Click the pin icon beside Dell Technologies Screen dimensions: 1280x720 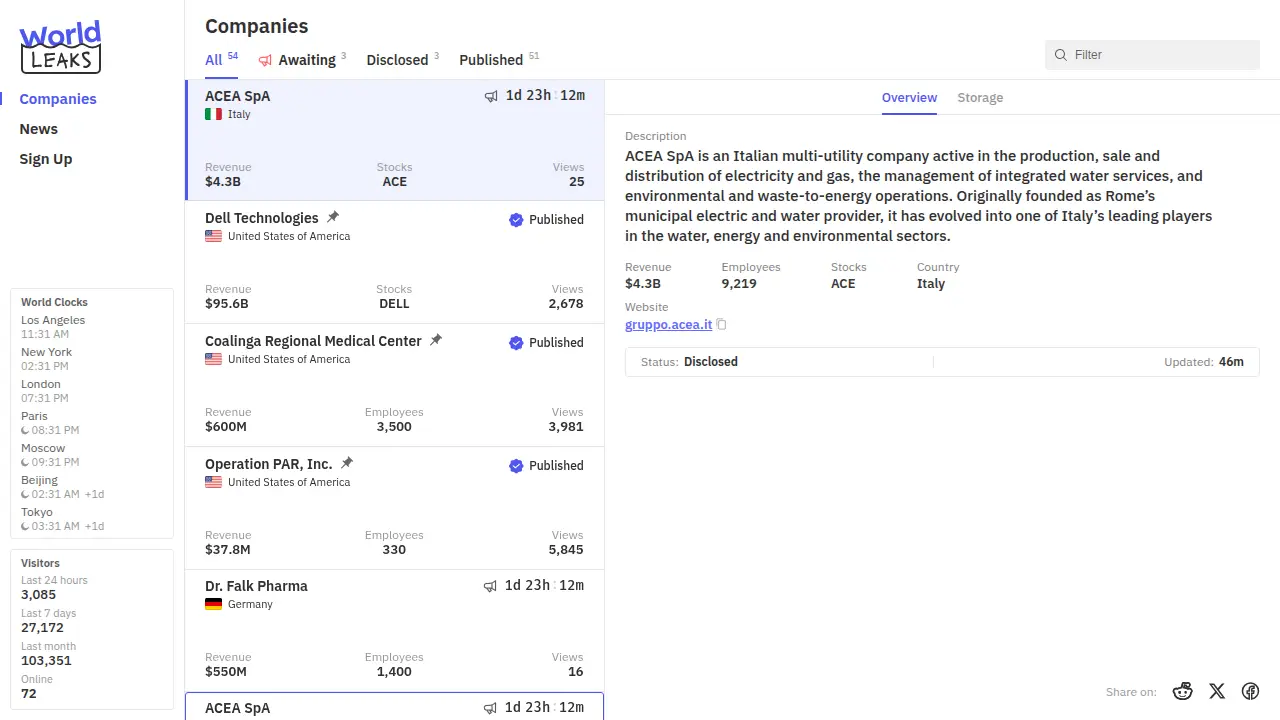(x=333, y=217)
